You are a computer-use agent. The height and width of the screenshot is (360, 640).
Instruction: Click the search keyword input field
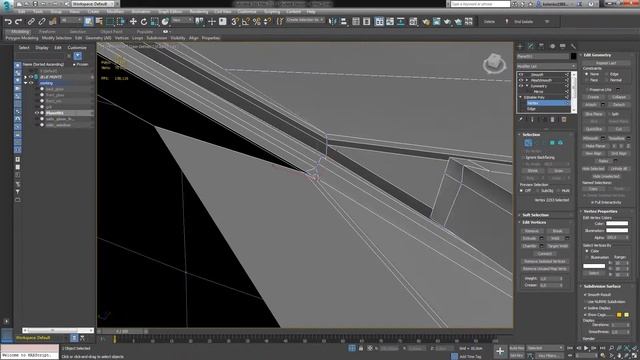[480, 4]
